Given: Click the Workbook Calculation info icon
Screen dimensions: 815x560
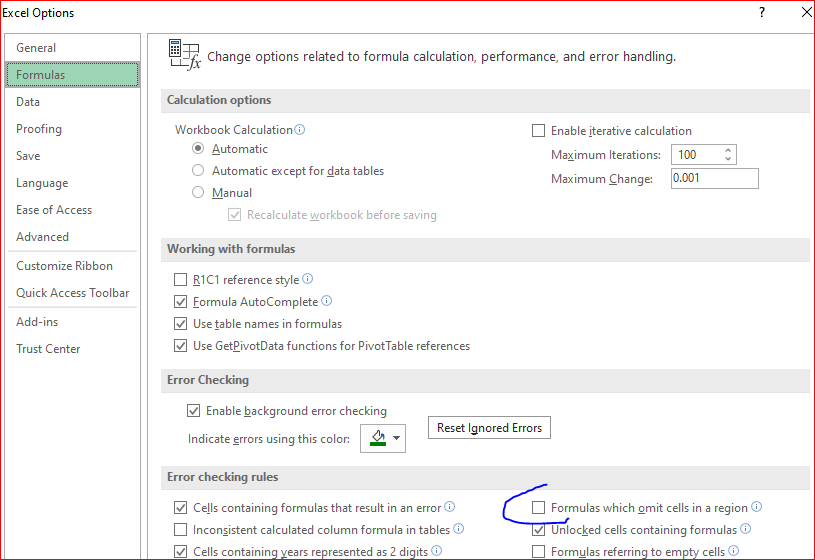Looking at the screenshot, I should point(300,129).
